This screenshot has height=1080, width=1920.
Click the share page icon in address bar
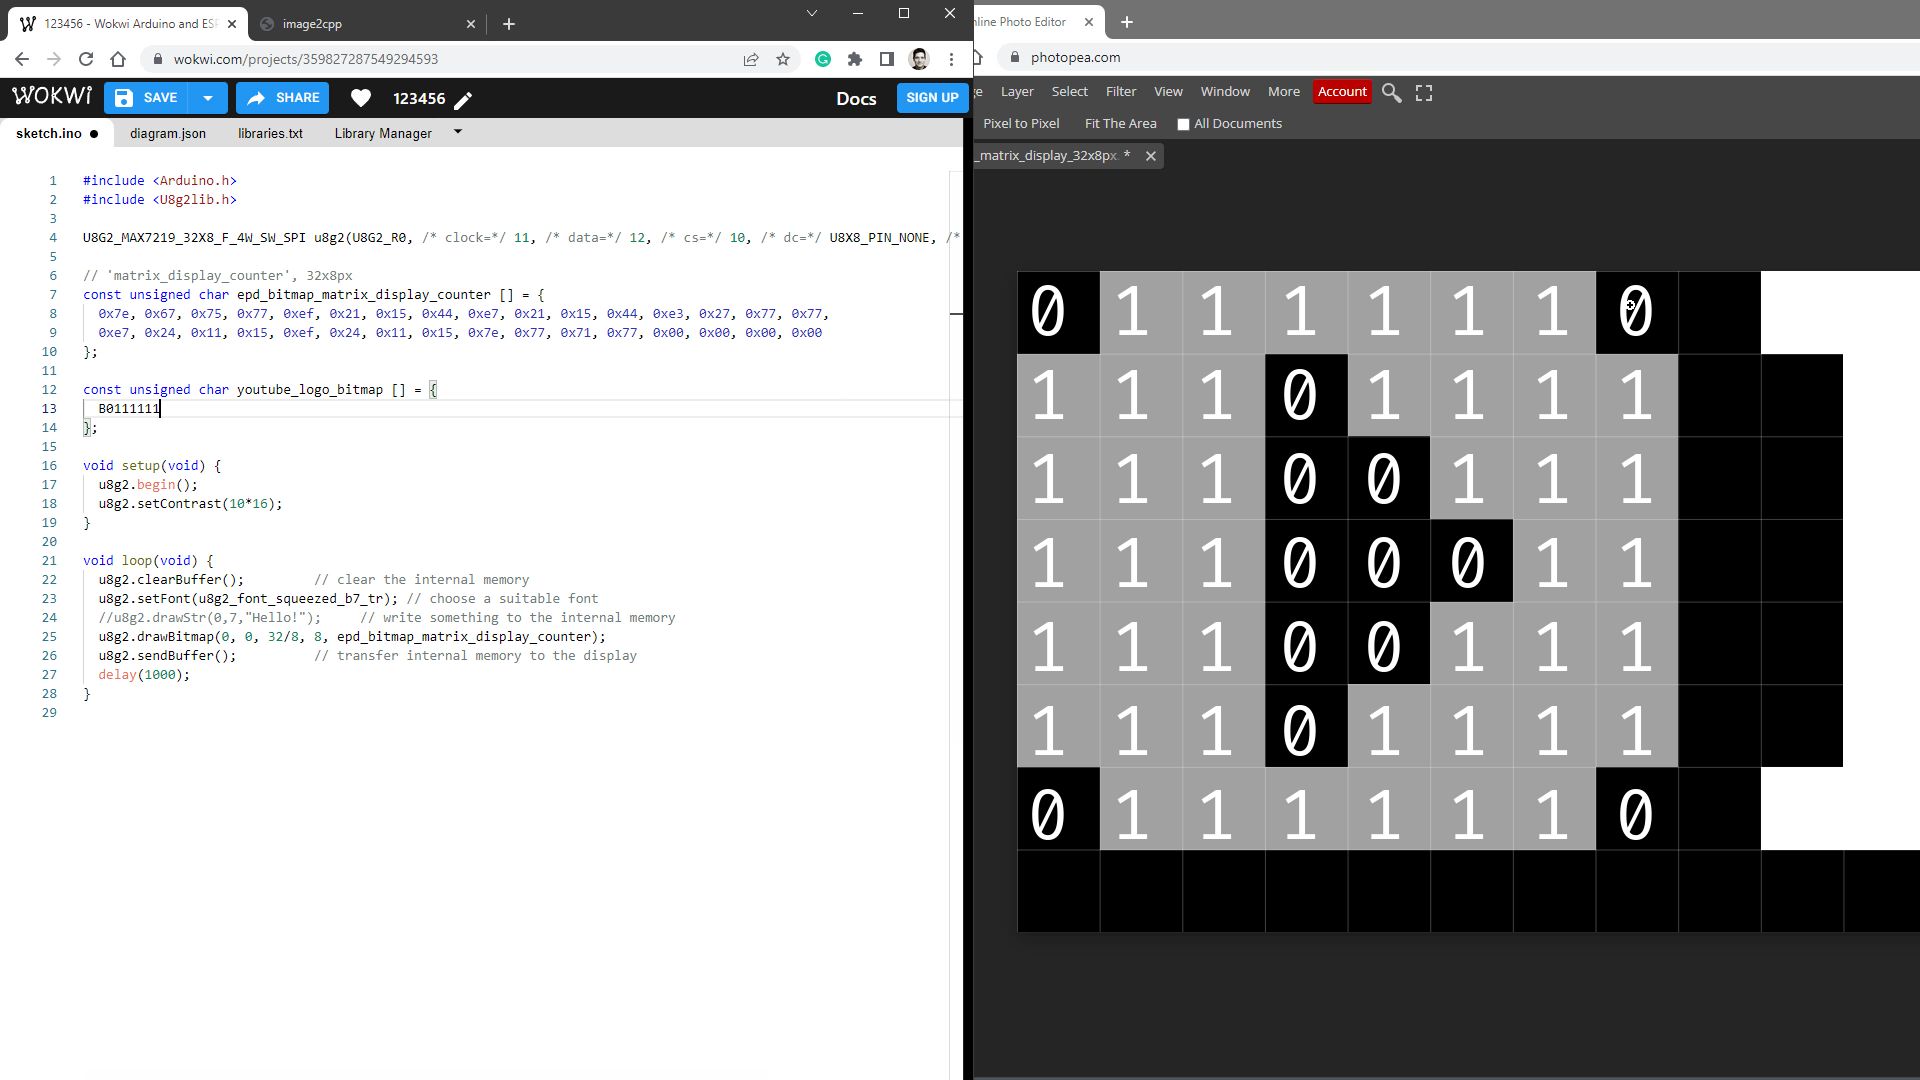coord(751,59)
